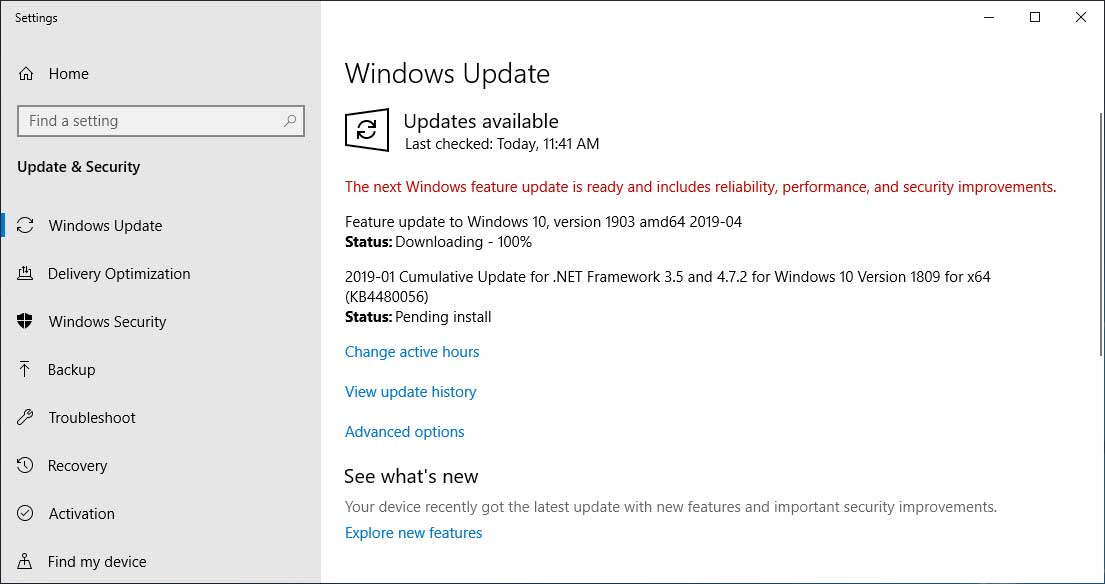Go to Delivery Optimization settings

[x=118, y=274]
